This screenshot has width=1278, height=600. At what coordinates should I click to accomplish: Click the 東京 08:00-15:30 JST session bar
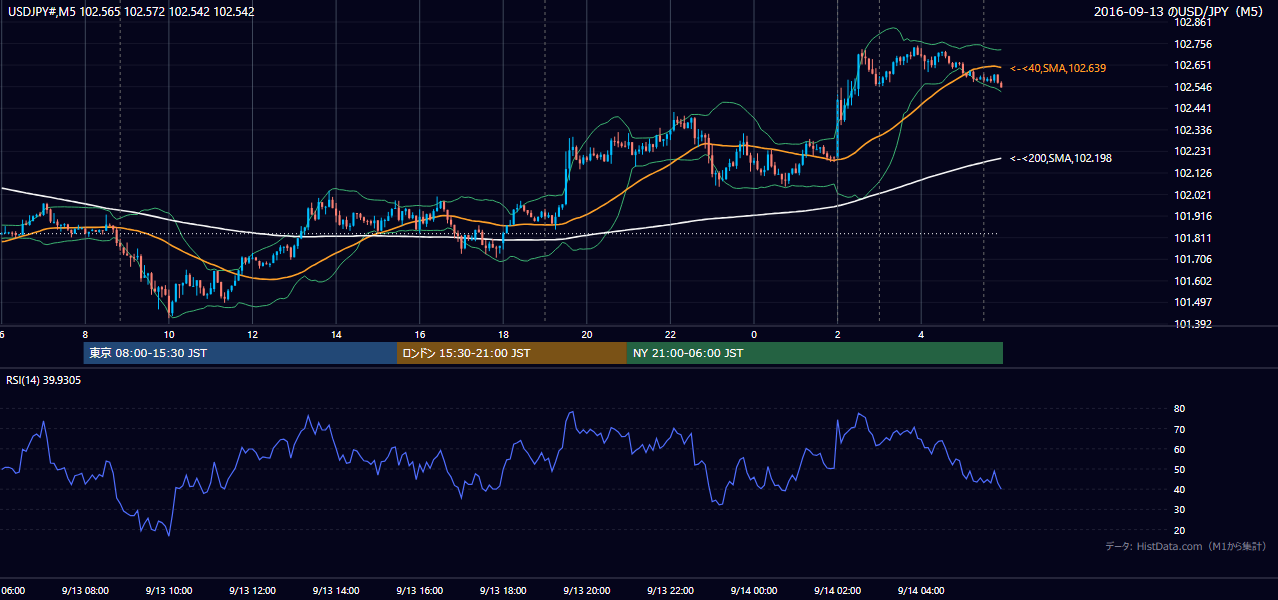(x=241, y=353)
